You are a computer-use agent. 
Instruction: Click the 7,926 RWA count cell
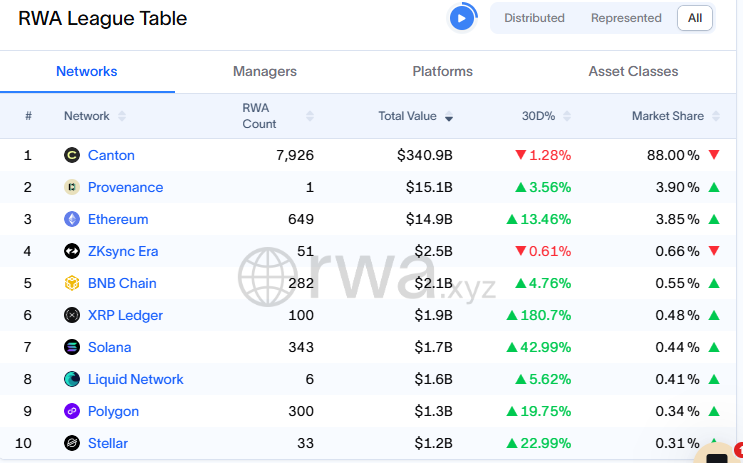point(295,155)
